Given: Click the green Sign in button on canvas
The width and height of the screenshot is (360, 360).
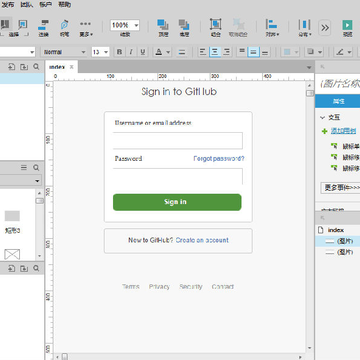Looking at the screenshot, I should coord(177,202).
